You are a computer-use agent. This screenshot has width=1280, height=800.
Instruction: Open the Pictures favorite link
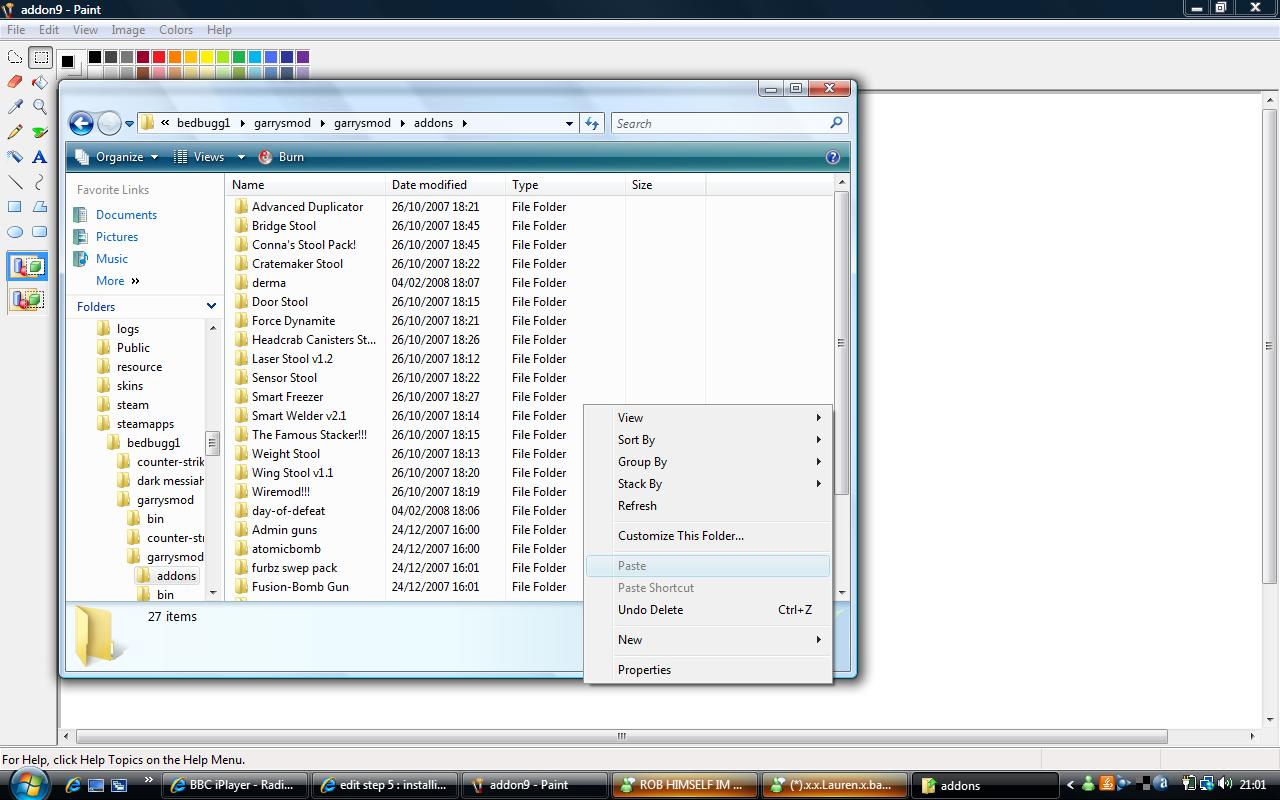[117, 237]
